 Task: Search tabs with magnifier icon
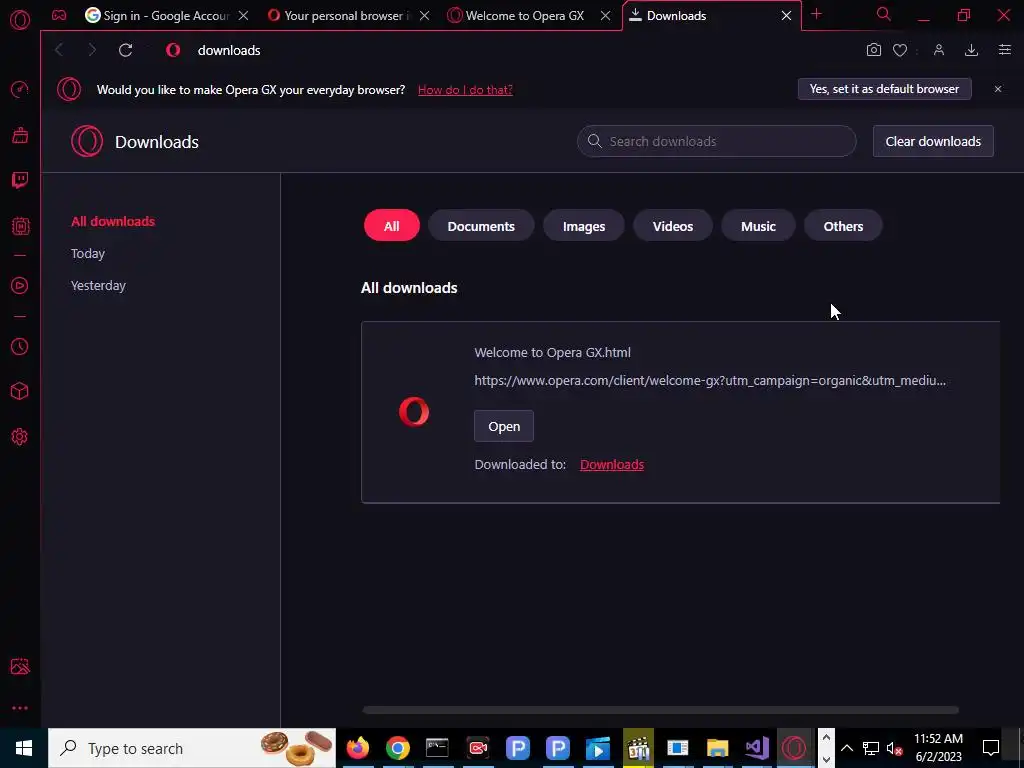point(884,14)
